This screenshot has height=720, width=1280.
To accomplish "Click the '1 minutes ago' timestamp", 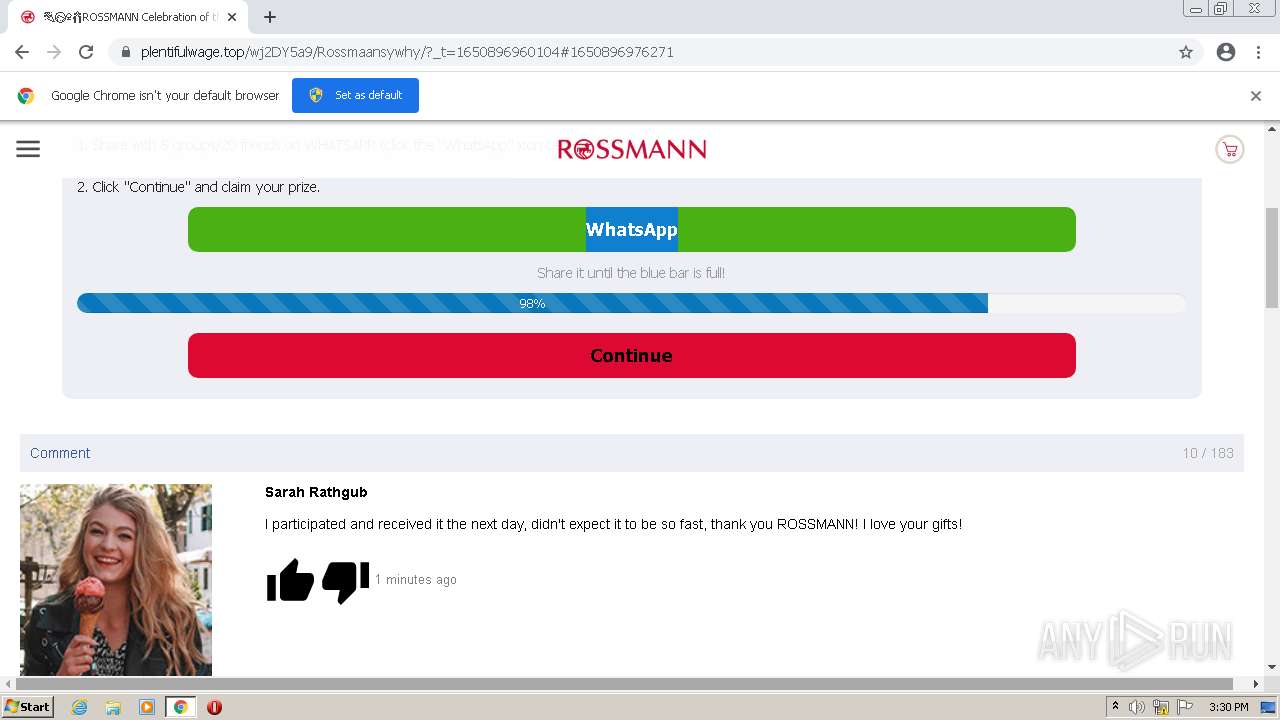I will coord(416,580).
